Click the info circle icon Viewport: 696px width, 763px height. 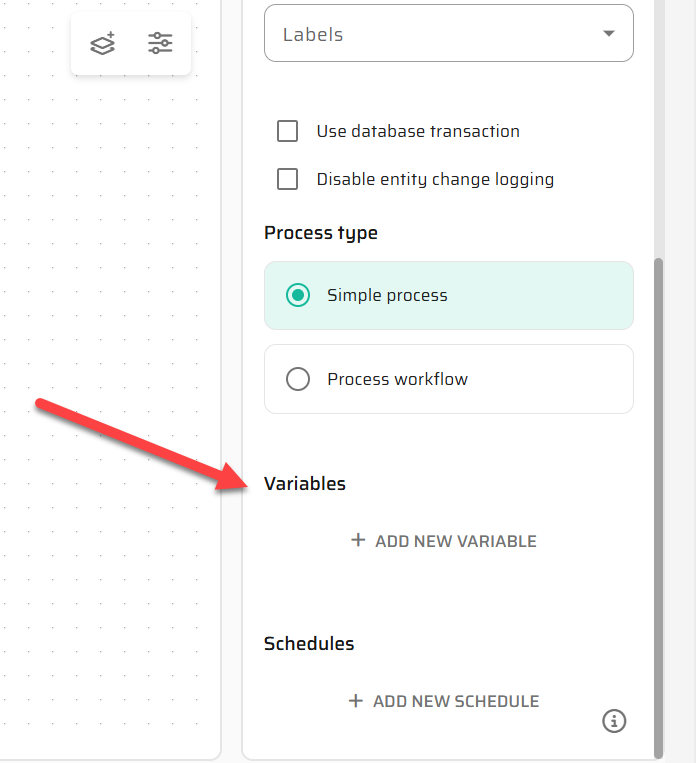click(614, 720)
